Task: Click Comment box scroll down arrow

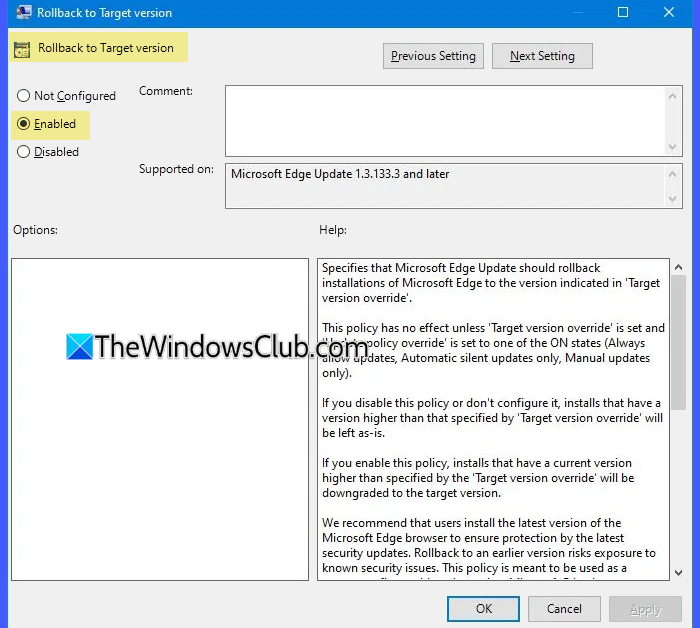Action: 673,146
